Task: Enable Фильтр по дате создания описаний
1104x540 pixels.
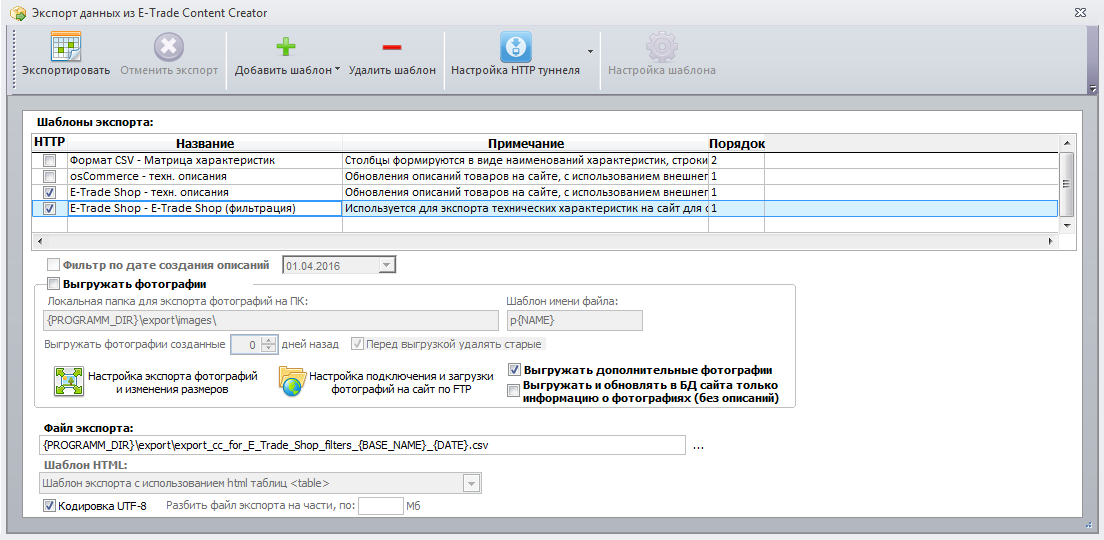Action: click(53, 265)
